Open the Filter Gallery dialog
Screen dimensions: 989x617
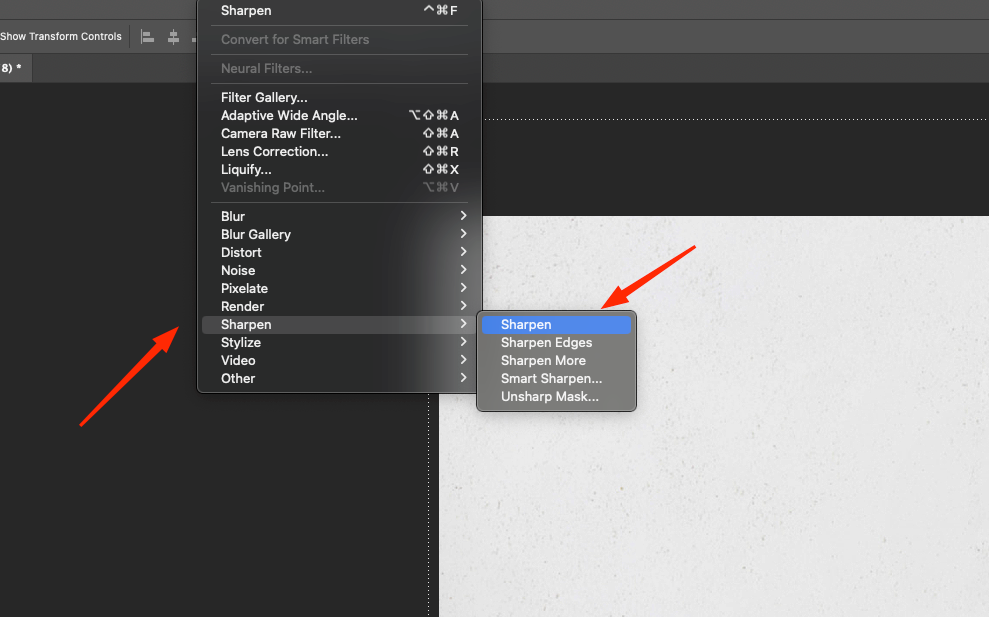tap(339, 97)
